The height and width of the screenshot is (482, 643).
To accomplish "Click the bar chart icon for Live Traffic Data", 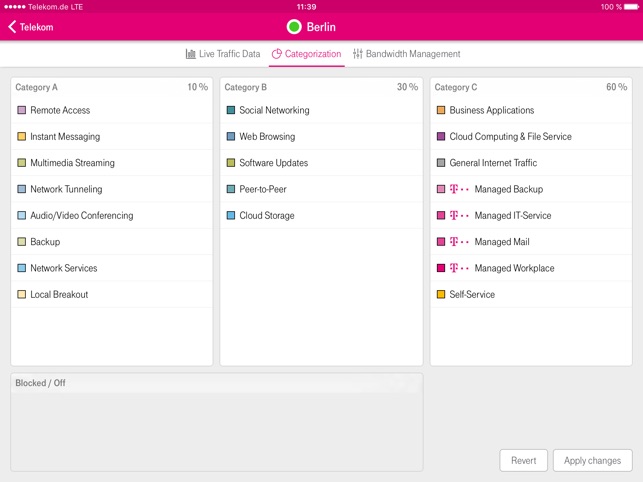I will click(191, 54).
